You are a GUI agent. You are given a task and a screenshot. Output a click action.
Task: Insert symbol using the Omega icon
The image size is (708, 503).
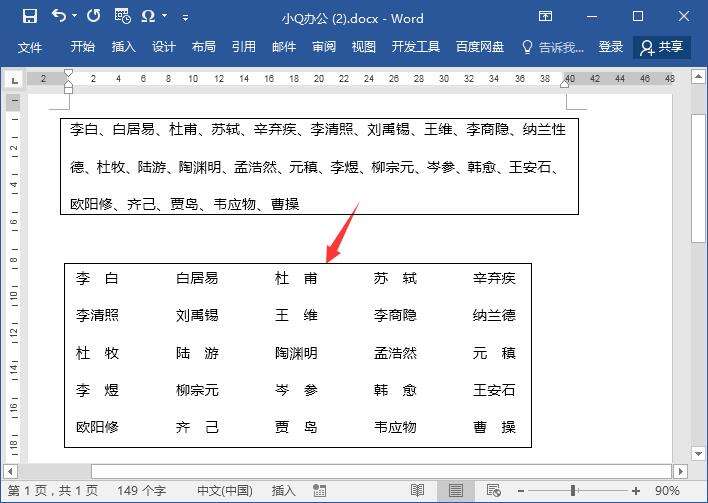click(149, 17)
